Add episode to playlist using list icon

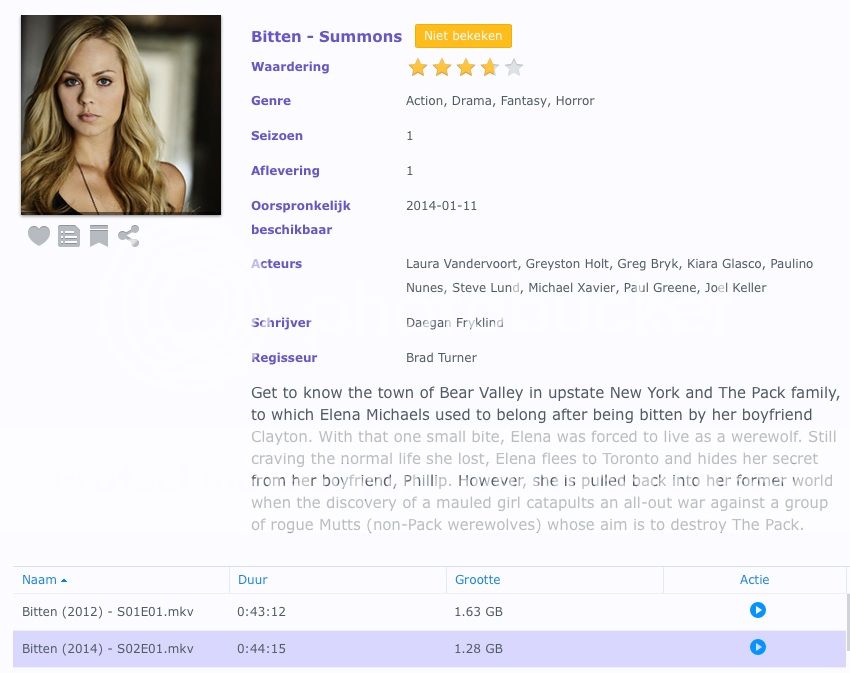tap(68, 236)
